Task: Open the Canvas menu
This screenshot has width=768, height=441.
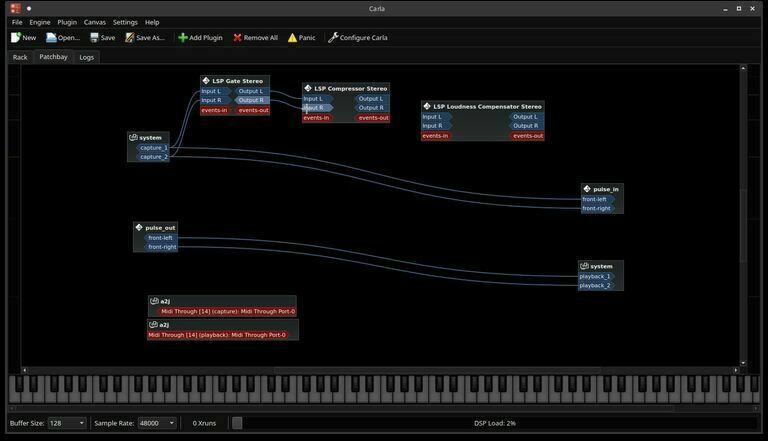Action: click(95, 22)
